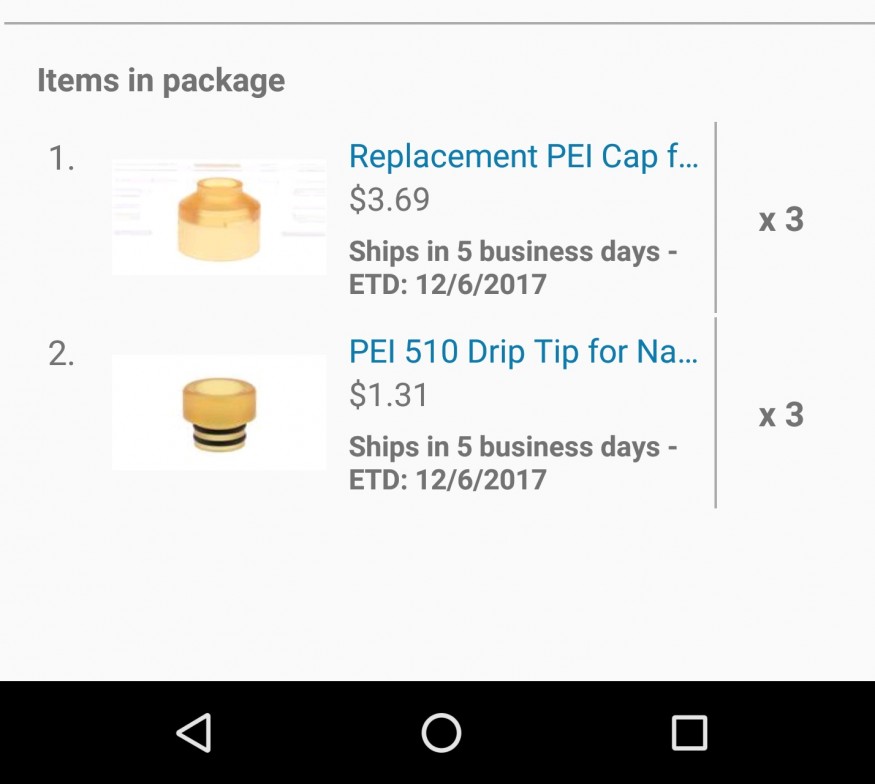
Task: Open the Replacement PEI Cap product image
Action: point(219,216)
